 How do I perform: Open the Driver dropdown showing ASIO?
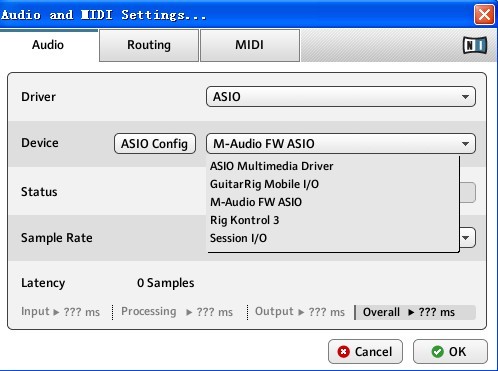341,97
